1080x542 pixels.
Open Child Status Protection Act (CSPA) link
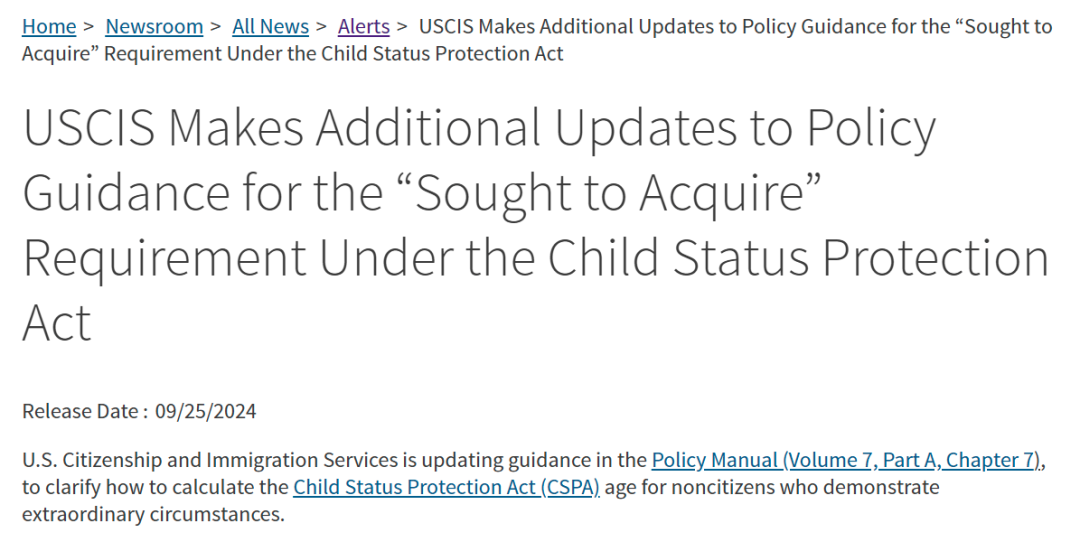[446, 487]
